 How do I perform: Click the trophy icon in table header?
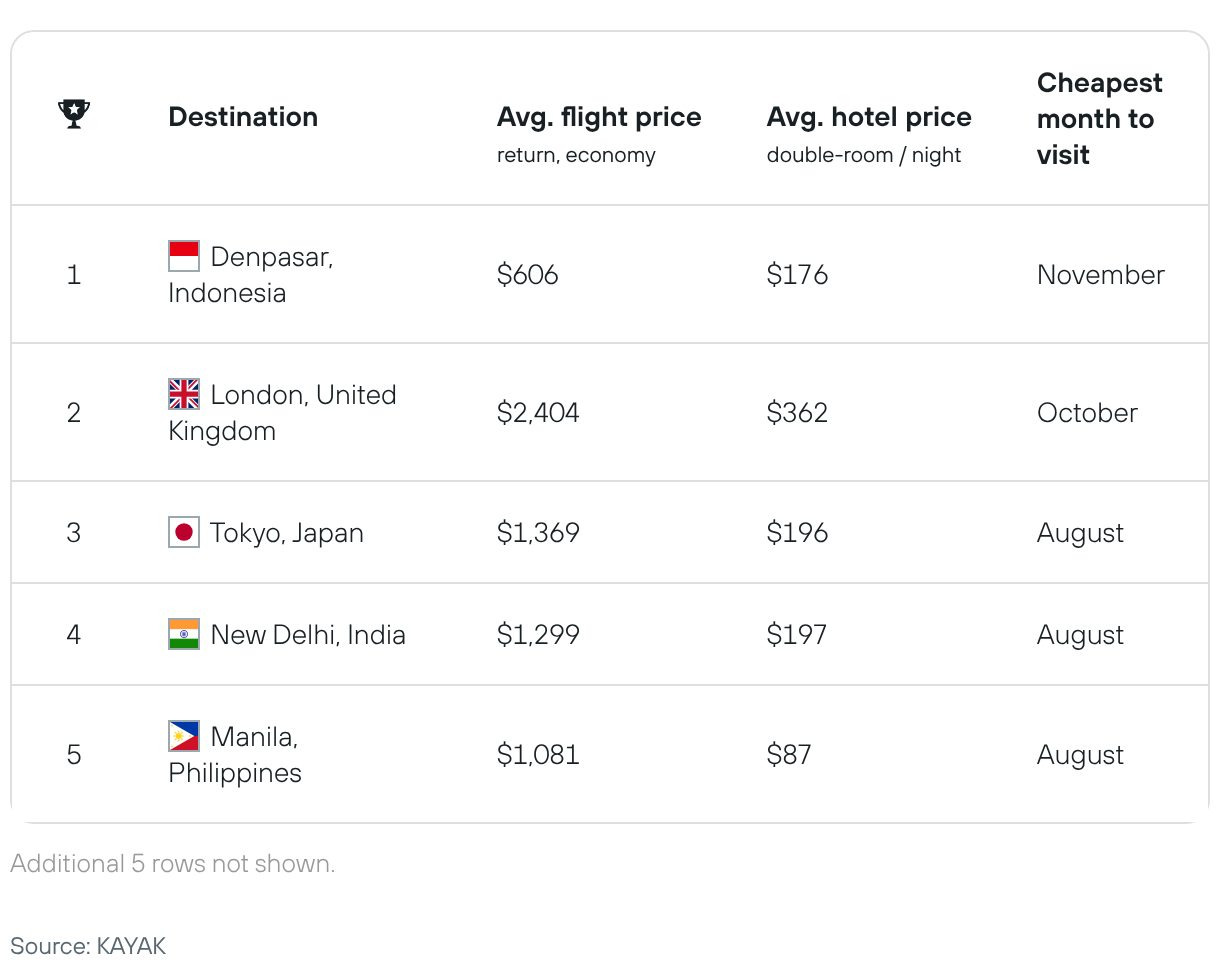[74, 114]
